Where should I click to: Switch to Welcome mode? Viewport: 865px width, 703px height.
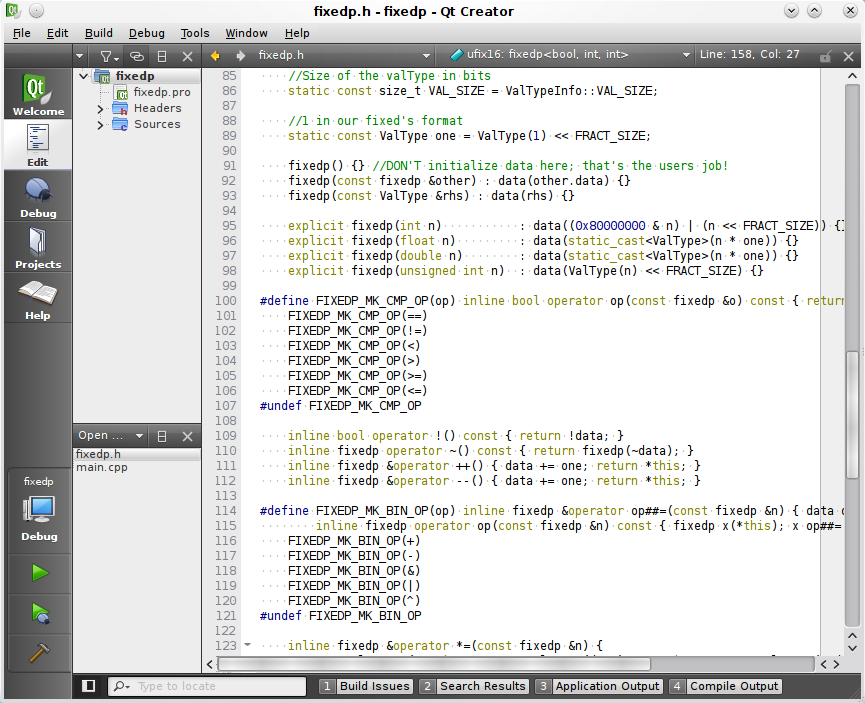(x=37, y=96)
